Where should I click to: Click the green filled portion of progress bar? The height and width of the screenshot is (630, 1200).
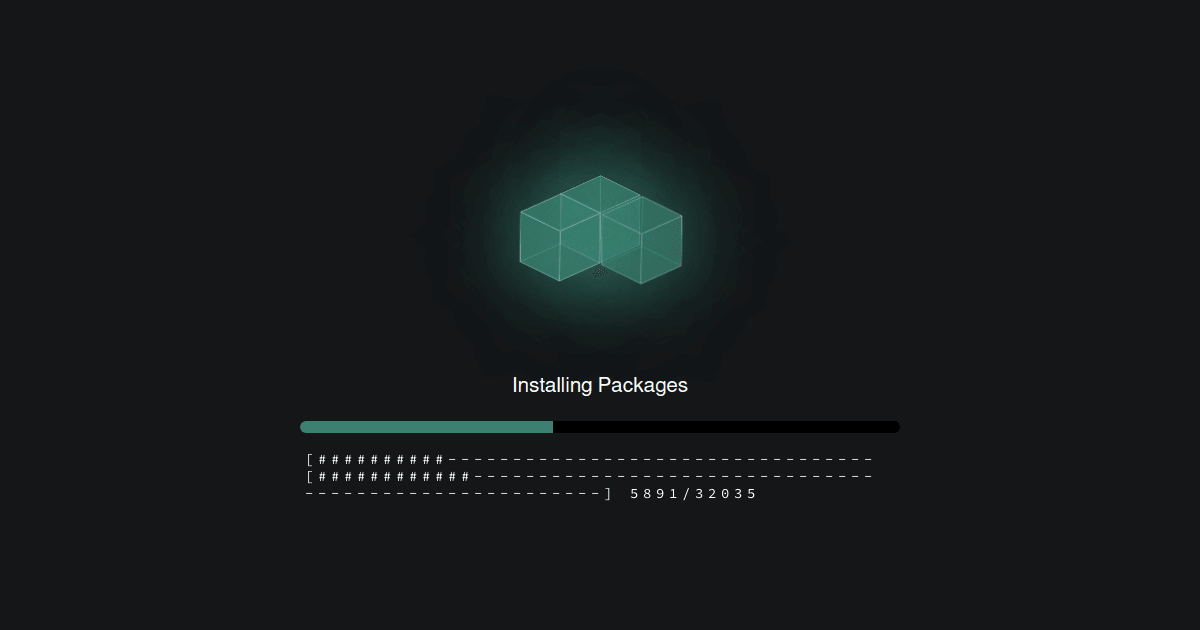(x=426, y=427)
